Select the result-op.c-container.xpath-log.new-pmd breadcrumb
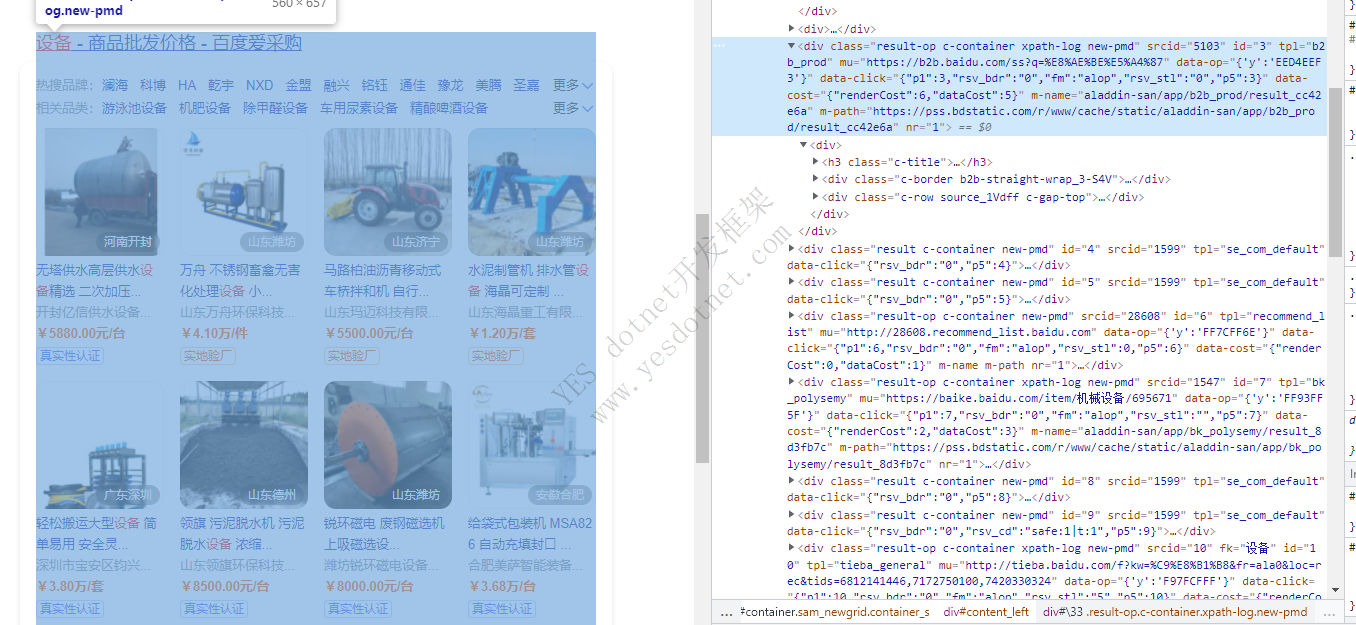1356x625 pixels. click(1174, 612)
